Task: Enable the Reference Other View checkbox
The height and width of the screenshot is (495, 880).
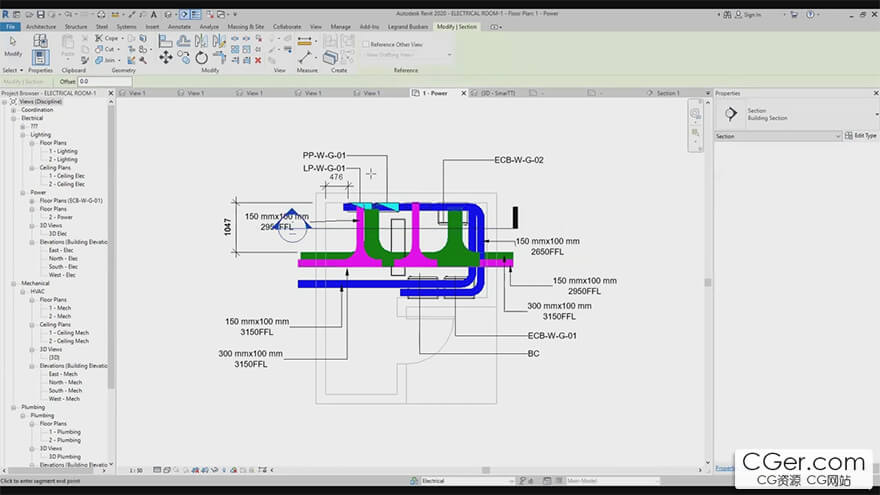Action: (365, 44)
